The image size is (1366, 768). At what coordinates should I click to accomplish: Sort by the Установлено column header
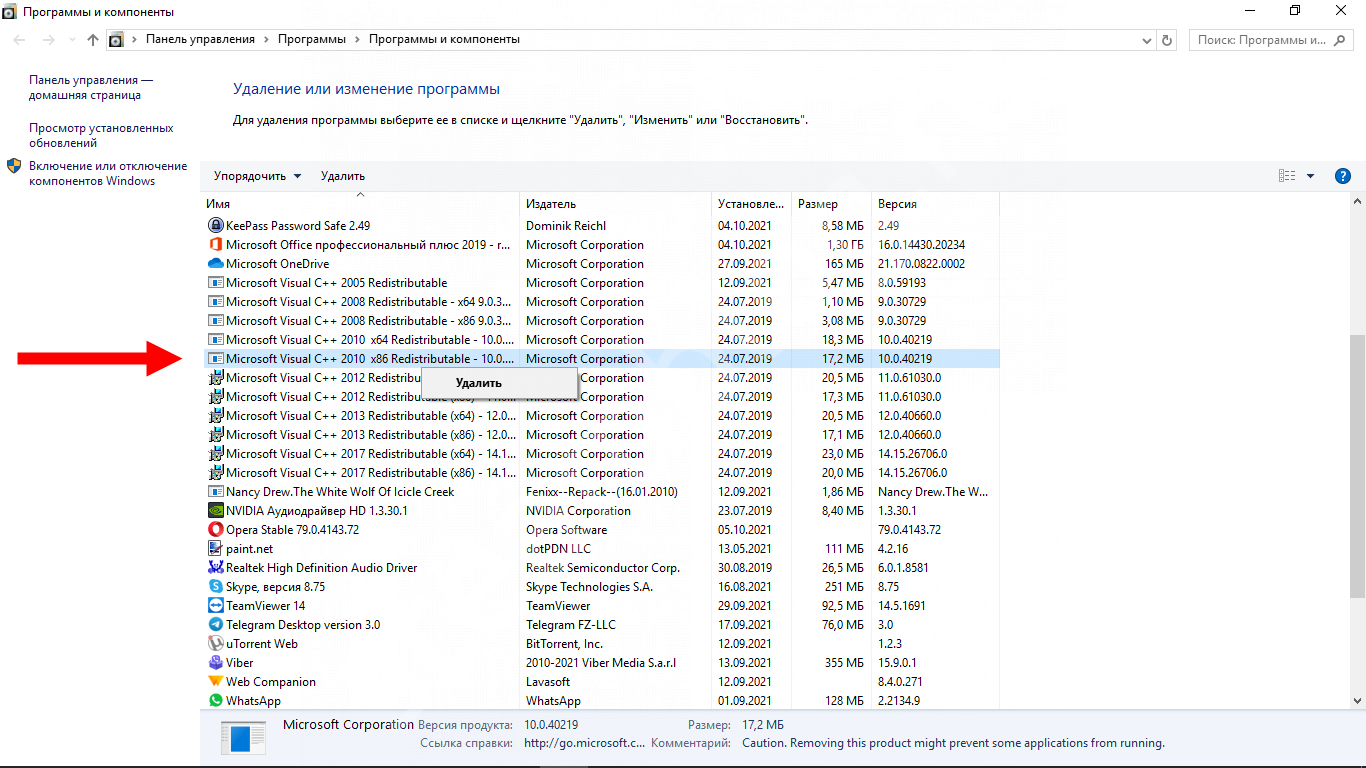tap(752, 204)
